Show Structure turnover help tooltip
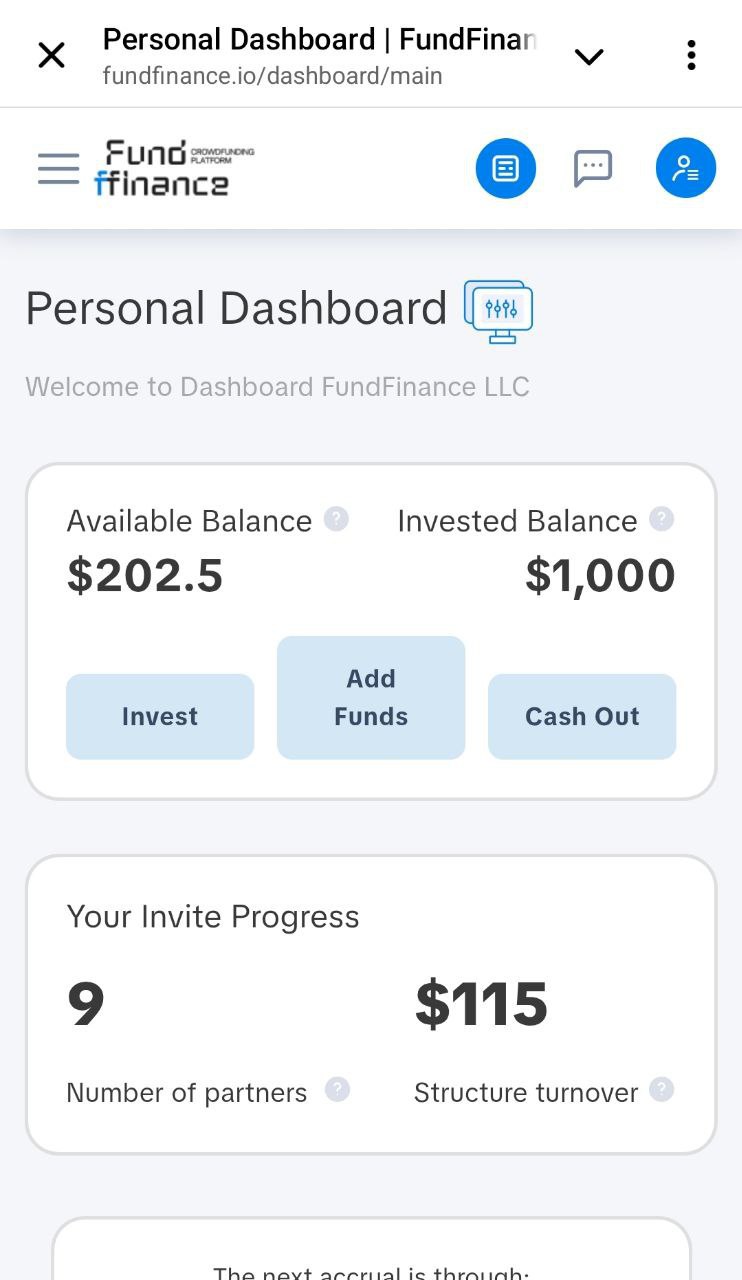The width and height of the screenshot is (742, 1280). click(x=661, y=1089)
